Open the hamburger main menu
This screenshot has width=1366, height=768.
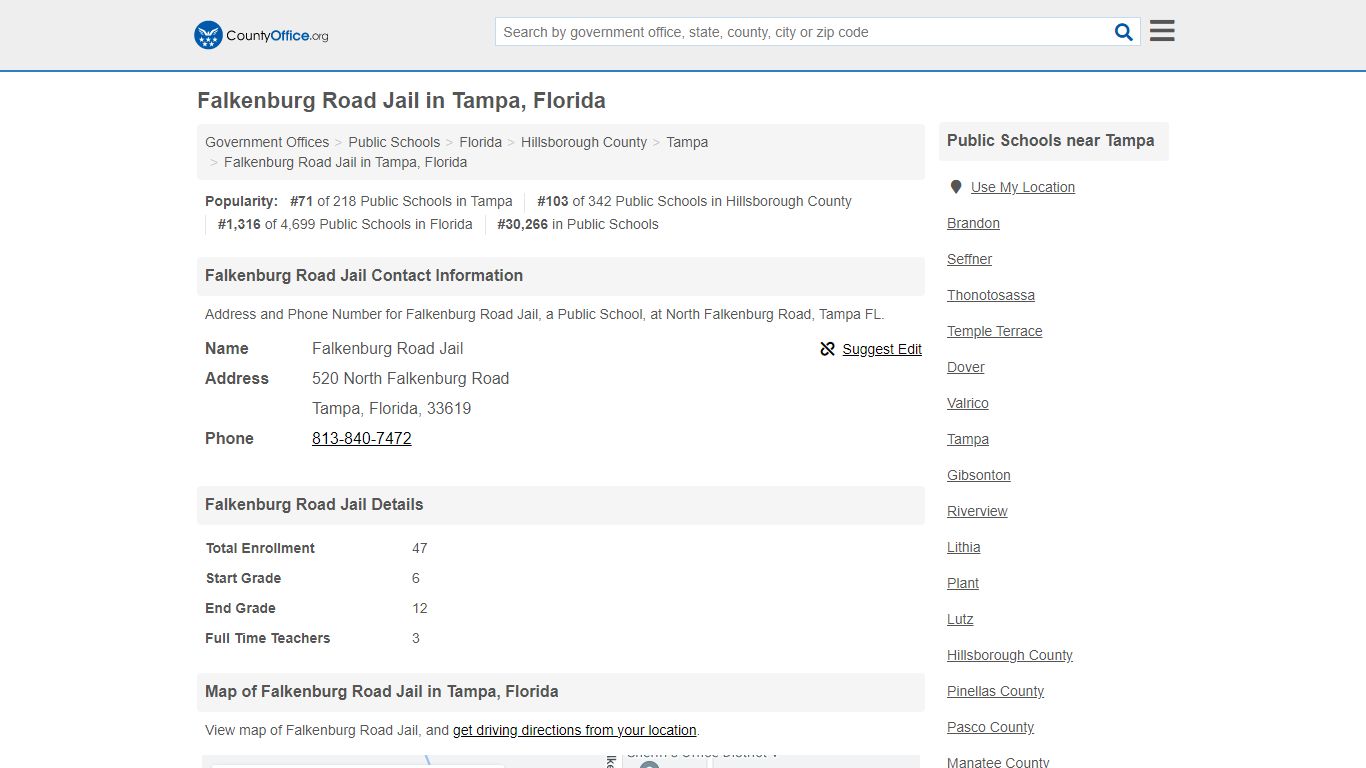(1162, 31)
